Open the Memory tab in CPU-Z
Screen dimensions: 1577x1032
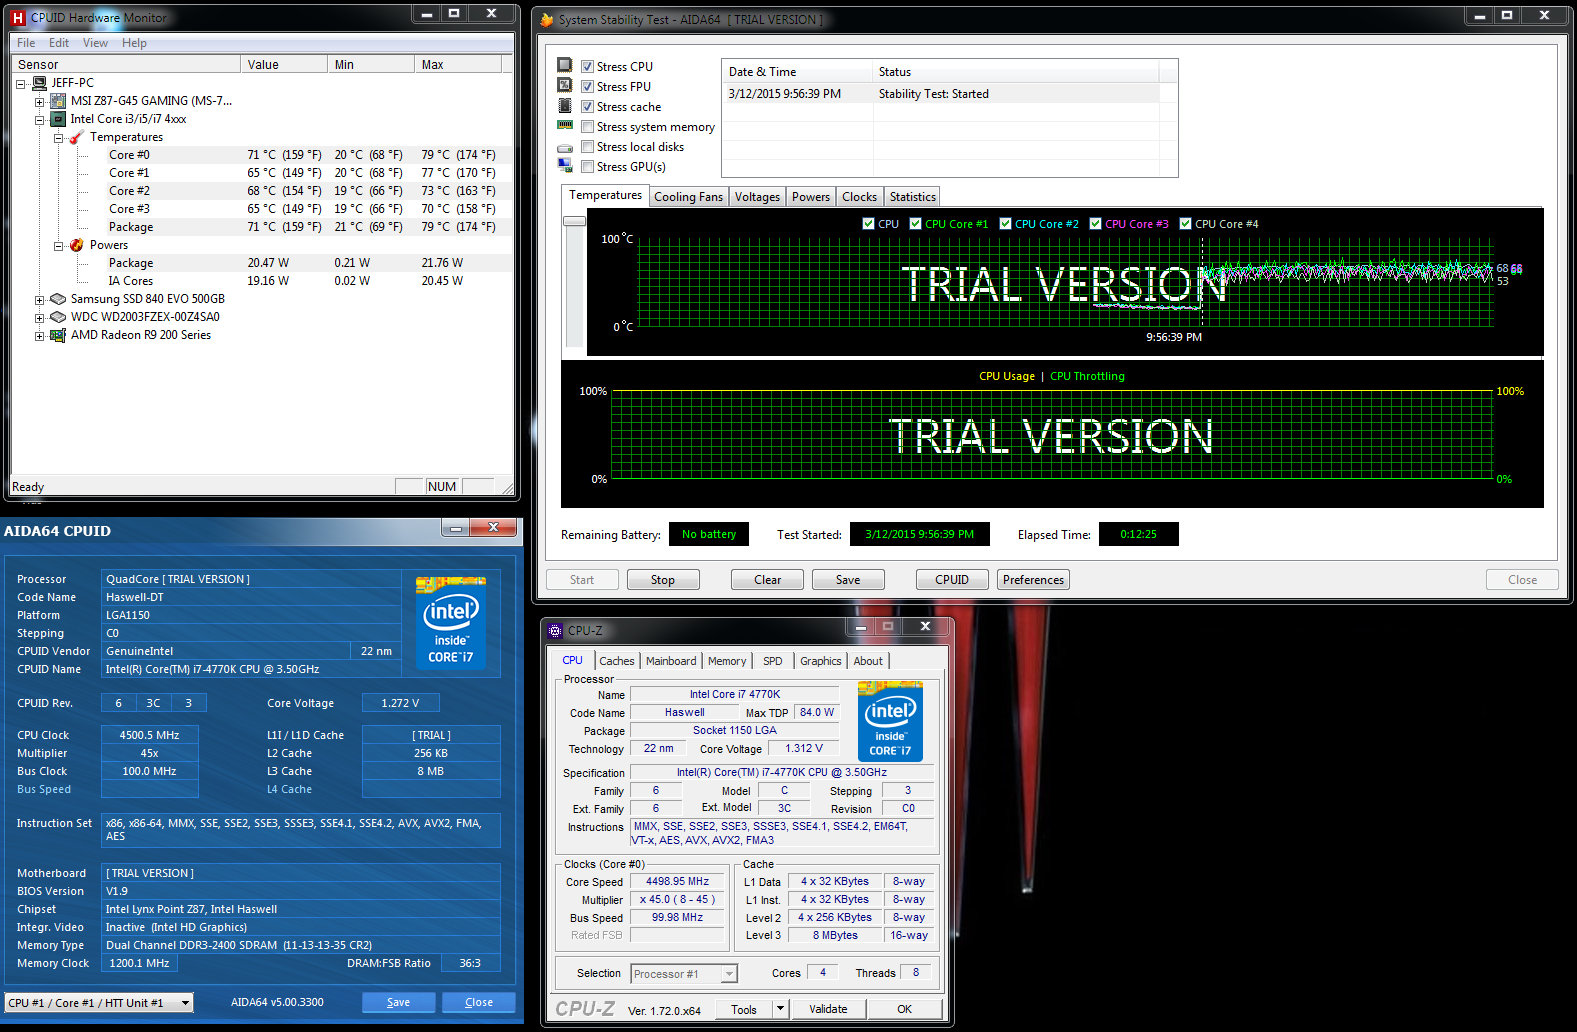pyautogui.click(x=727, y=661)
